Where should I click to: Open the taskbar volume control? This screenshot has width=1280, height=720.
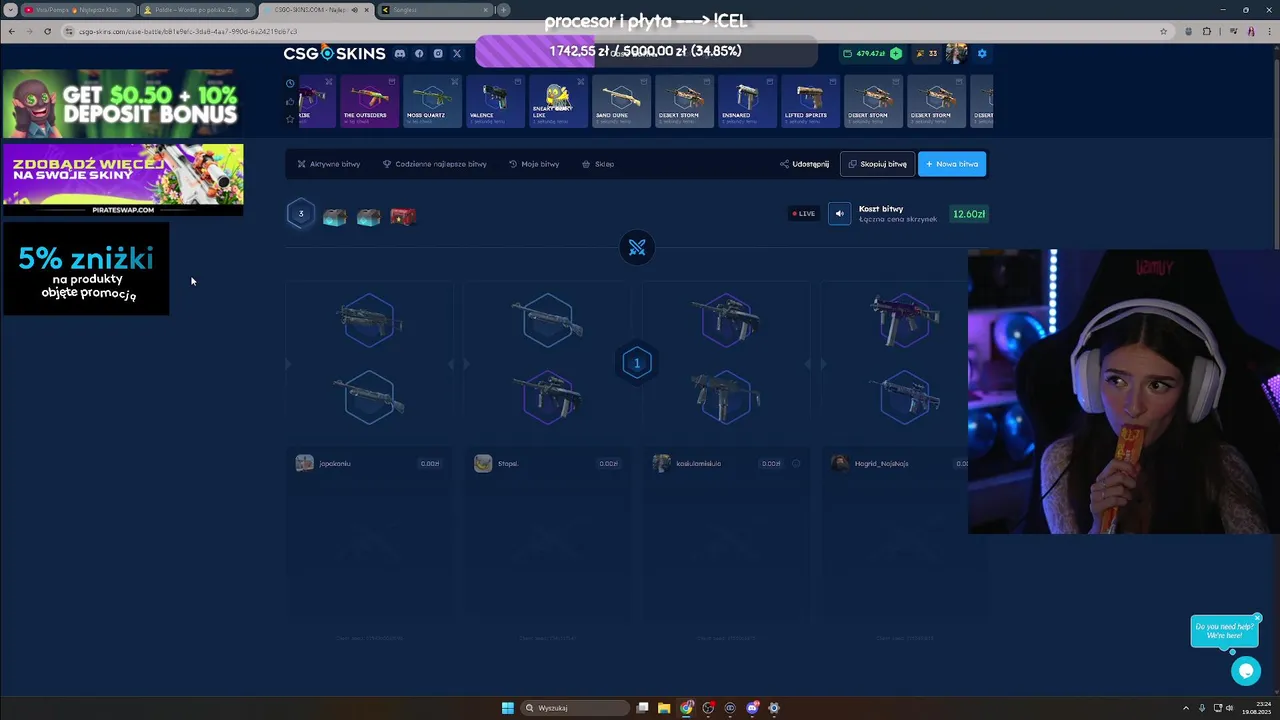1230,708
